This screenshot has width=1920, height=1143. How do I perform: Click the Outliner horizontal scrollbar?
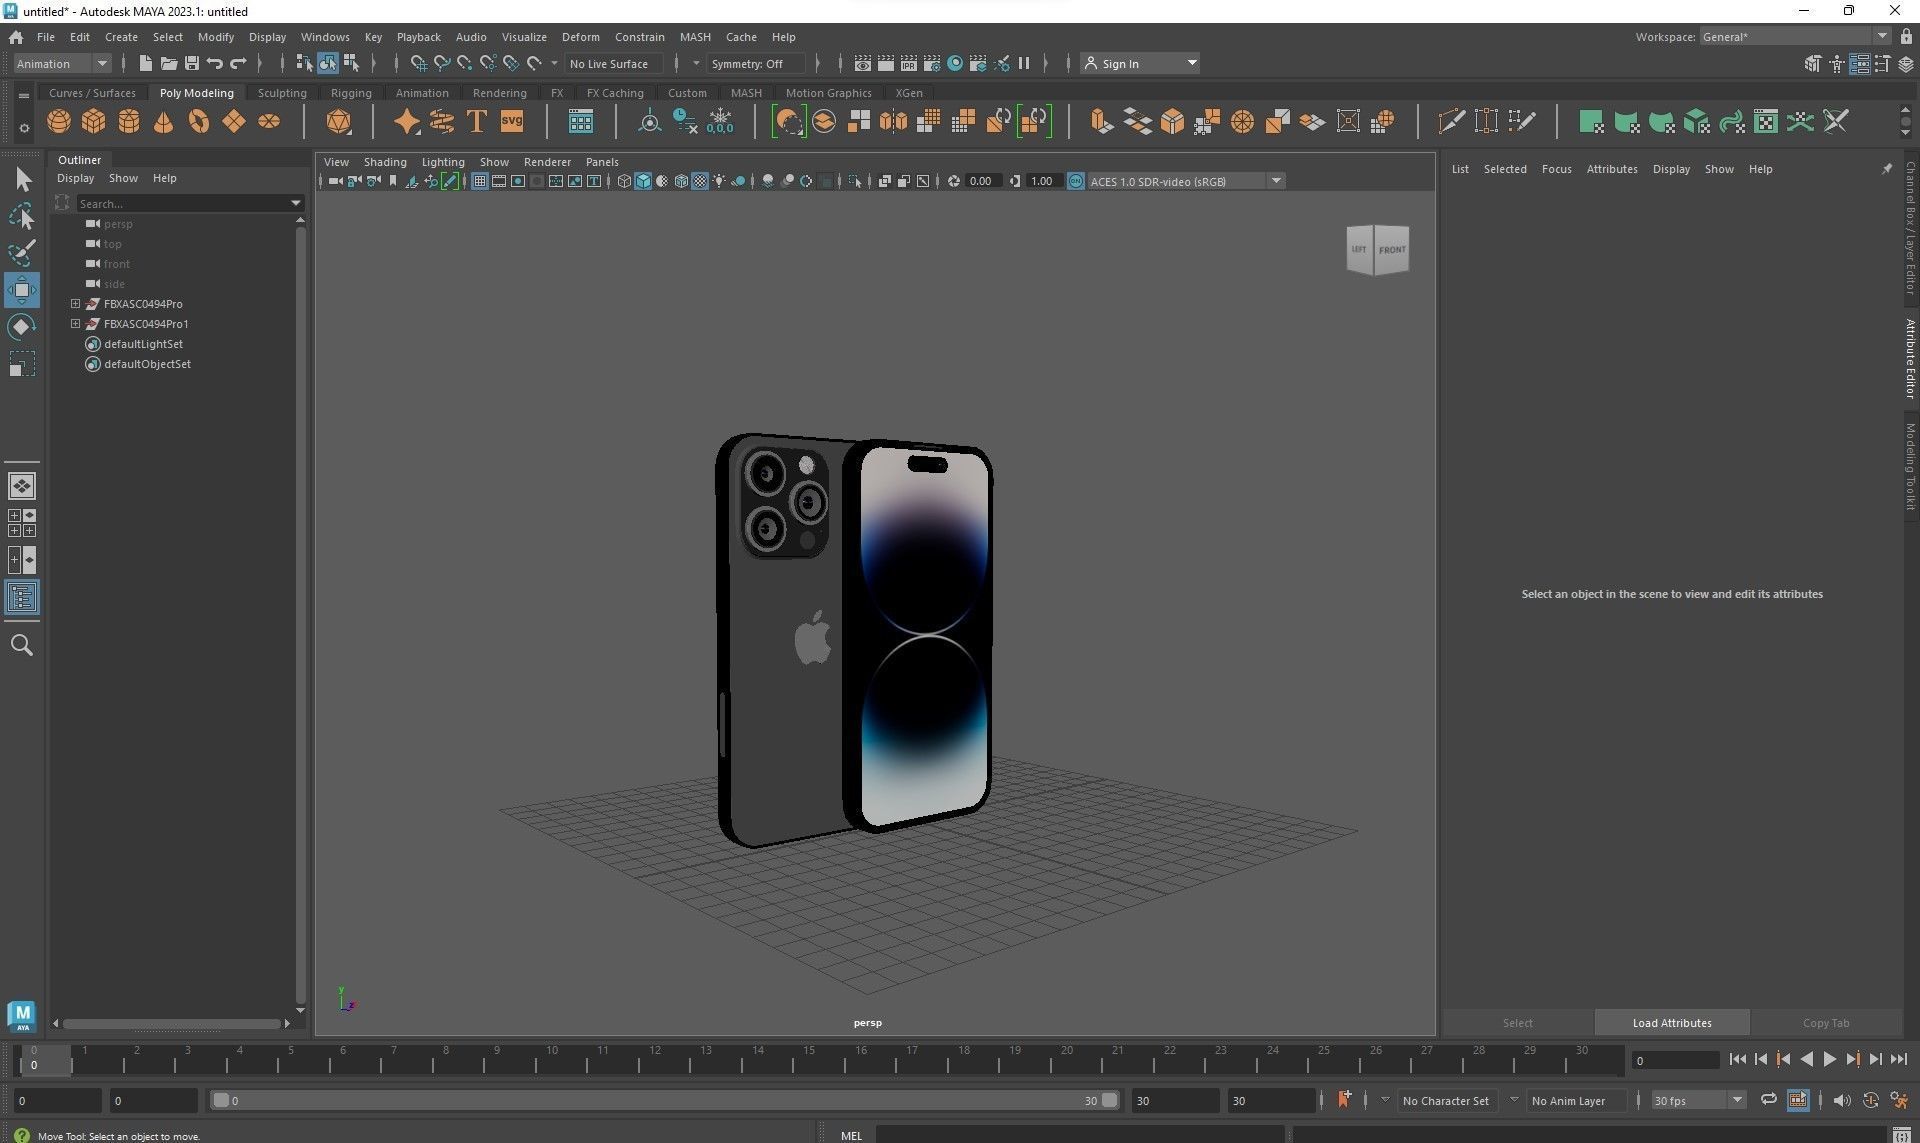(171, 1023)
